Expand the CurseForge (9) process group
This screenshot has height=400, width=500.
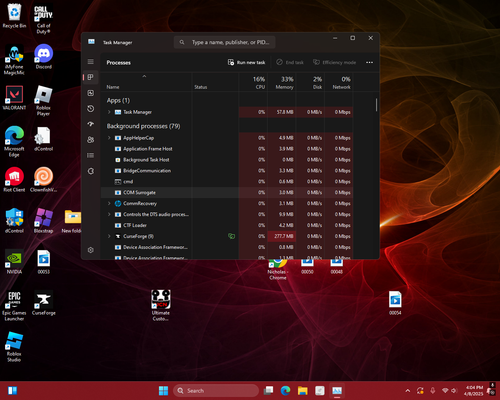[x=109, y=236]
